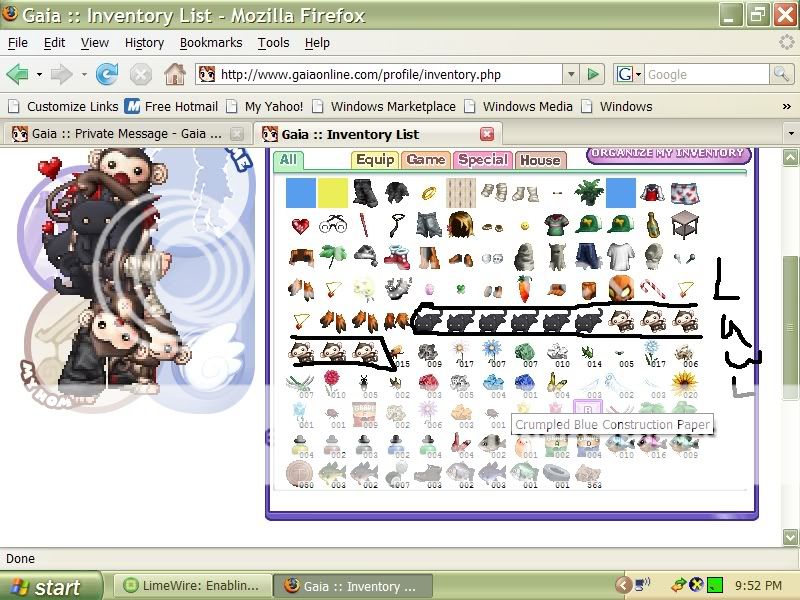This screenshot has height=600, width=800.
Task: Click Organize My Inventory button
Action: tap(667, 154)
